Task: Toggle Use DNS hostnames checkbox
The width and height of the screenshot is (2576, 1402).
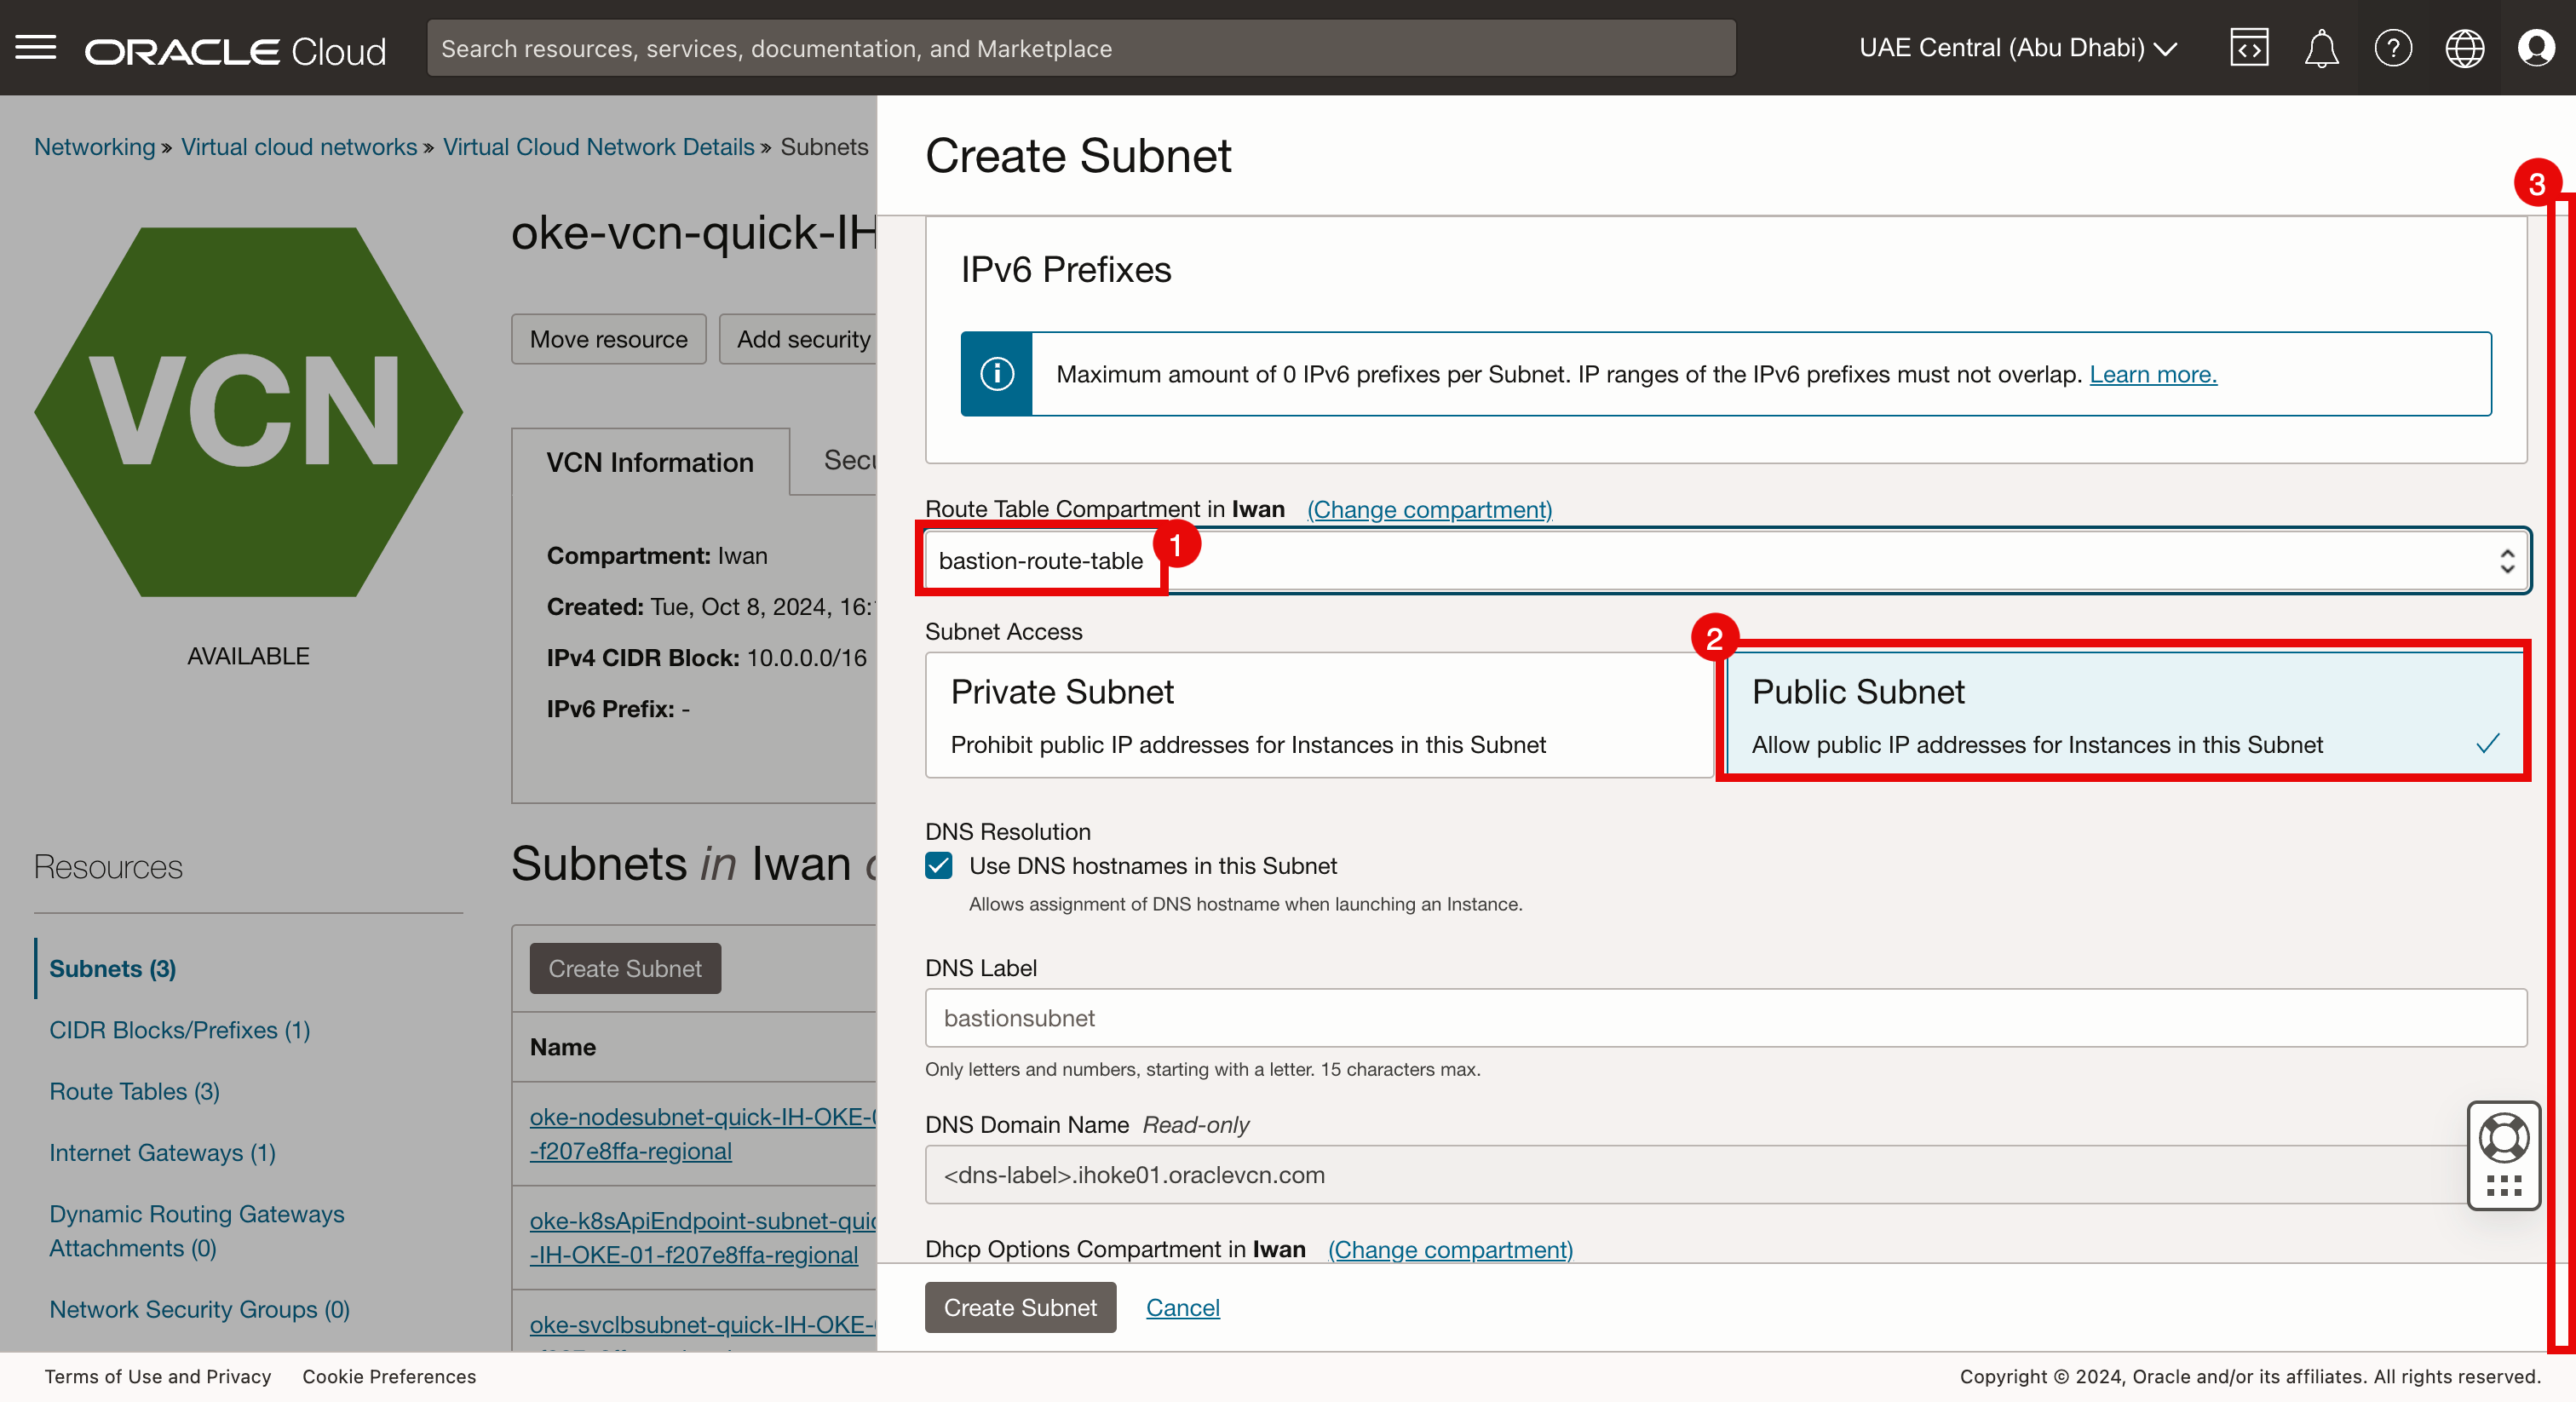Action: pyautogui.click(x=938, y=866)
